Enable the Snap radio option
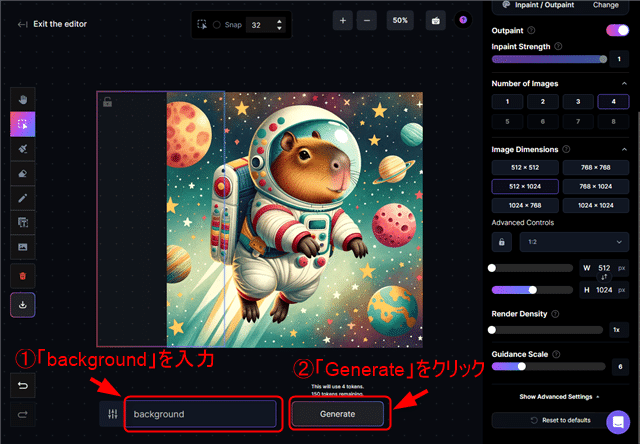This screenshot has height=444, width=640. [x=217, y=25]
